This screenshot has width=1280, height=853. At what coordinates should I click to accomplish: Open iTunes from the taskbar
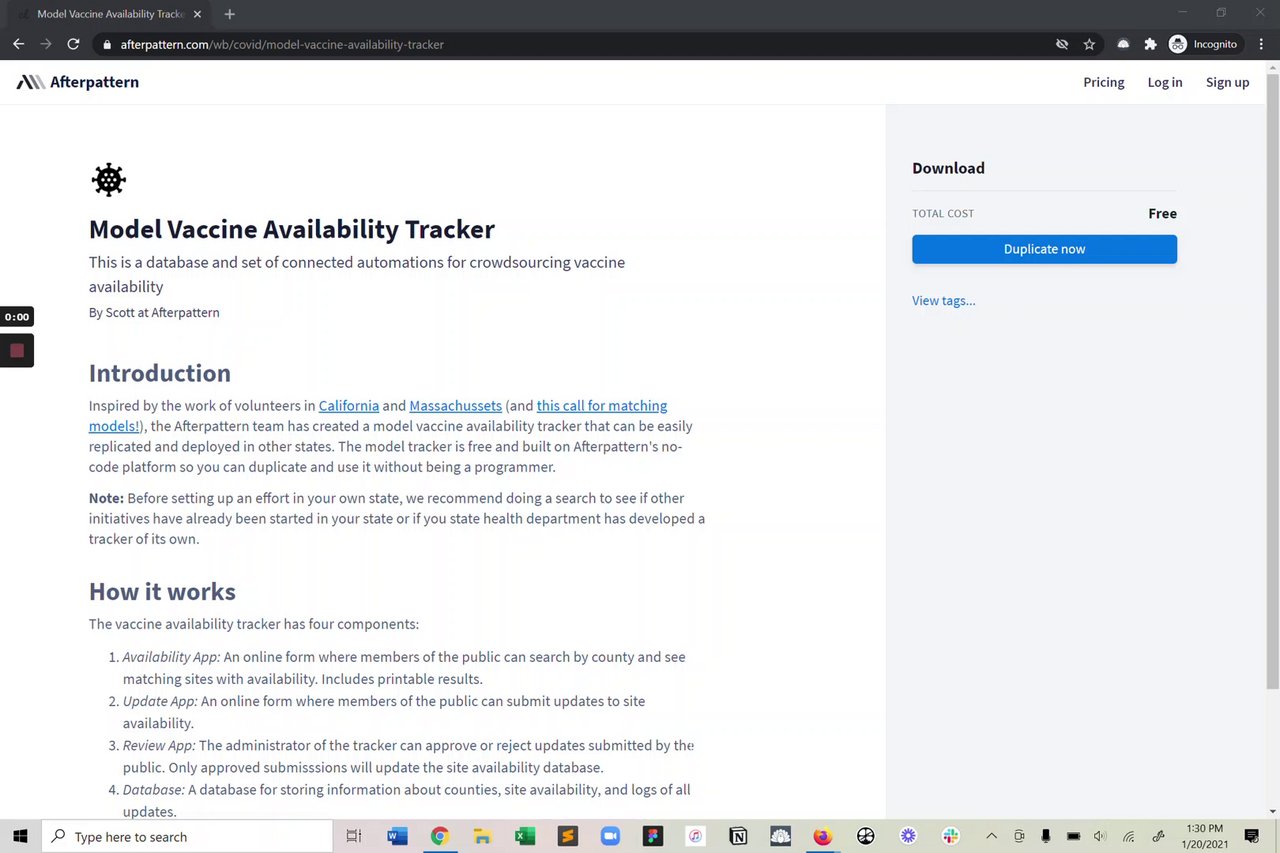tap(695, 836)
